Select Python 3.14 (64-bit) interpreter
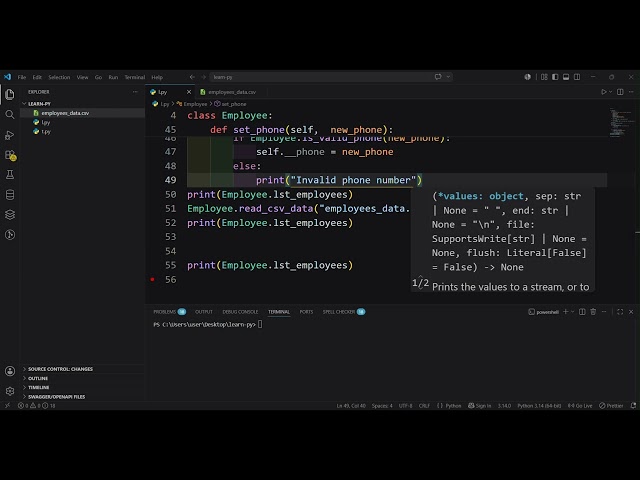The image size is (640, 480). [x=539, y=406]
